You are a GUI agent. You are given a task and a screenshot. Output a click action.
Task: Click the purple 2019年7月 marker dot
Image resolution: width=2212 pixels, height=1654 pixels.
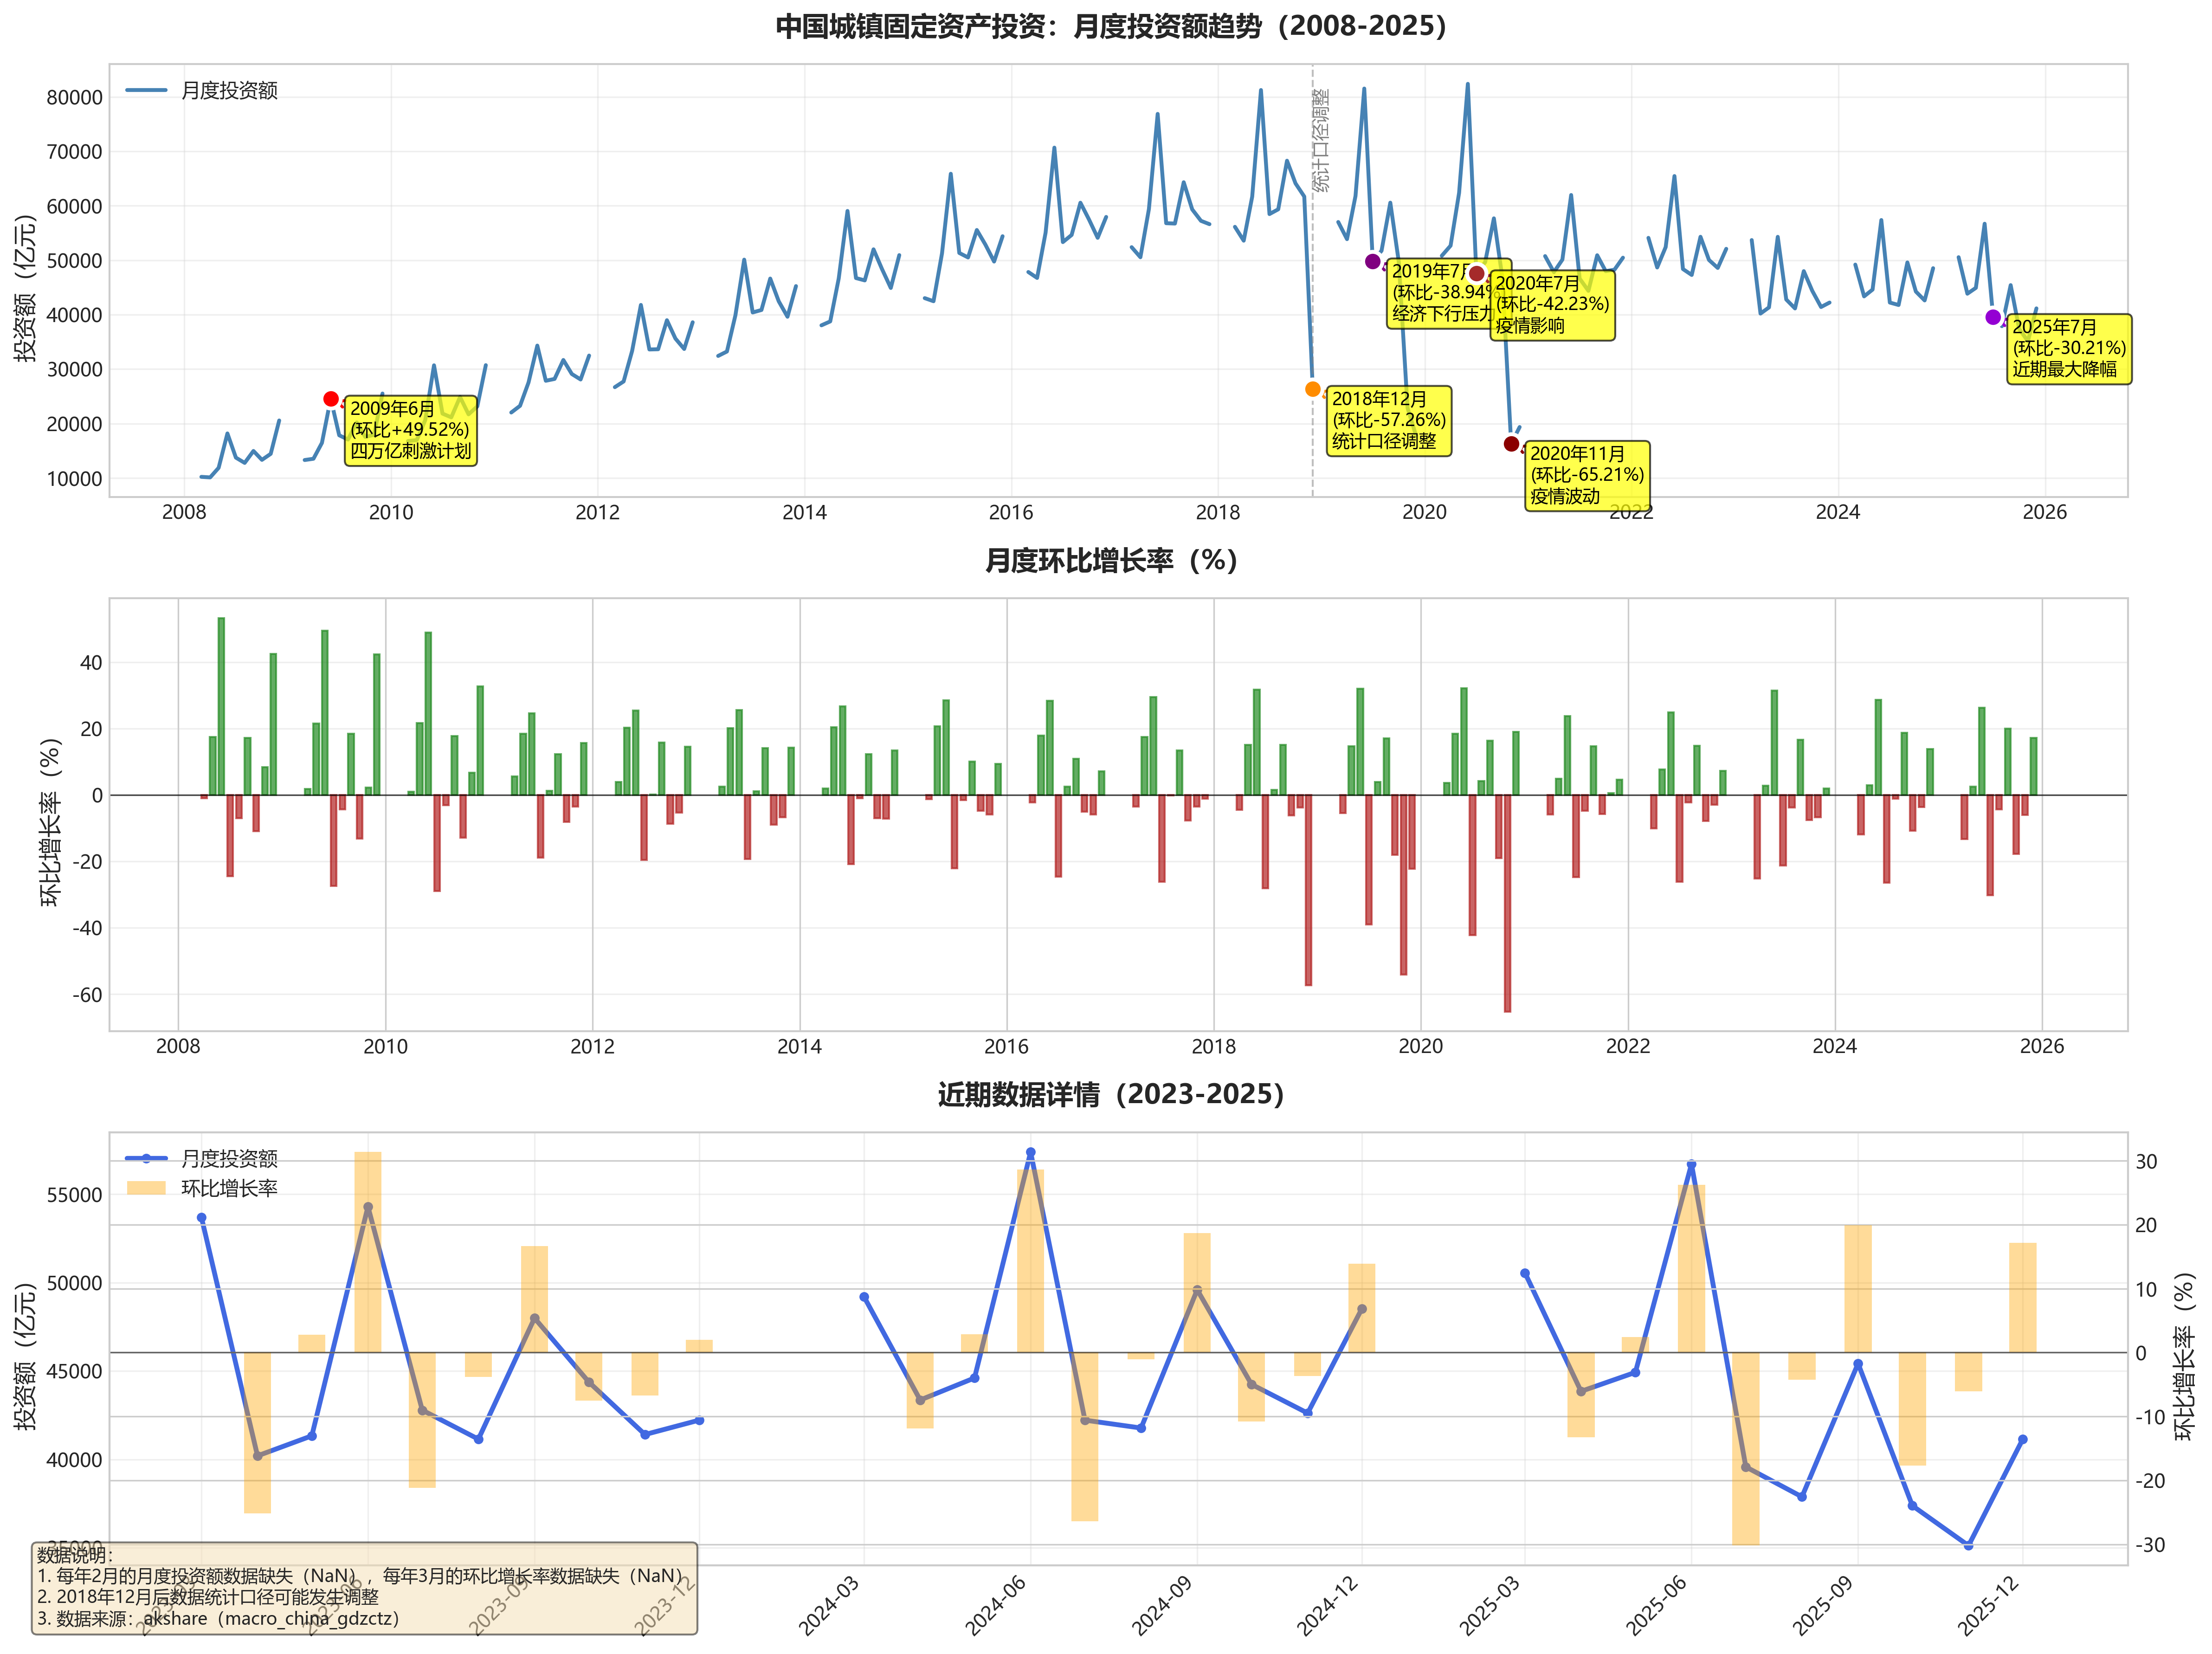1372,261
